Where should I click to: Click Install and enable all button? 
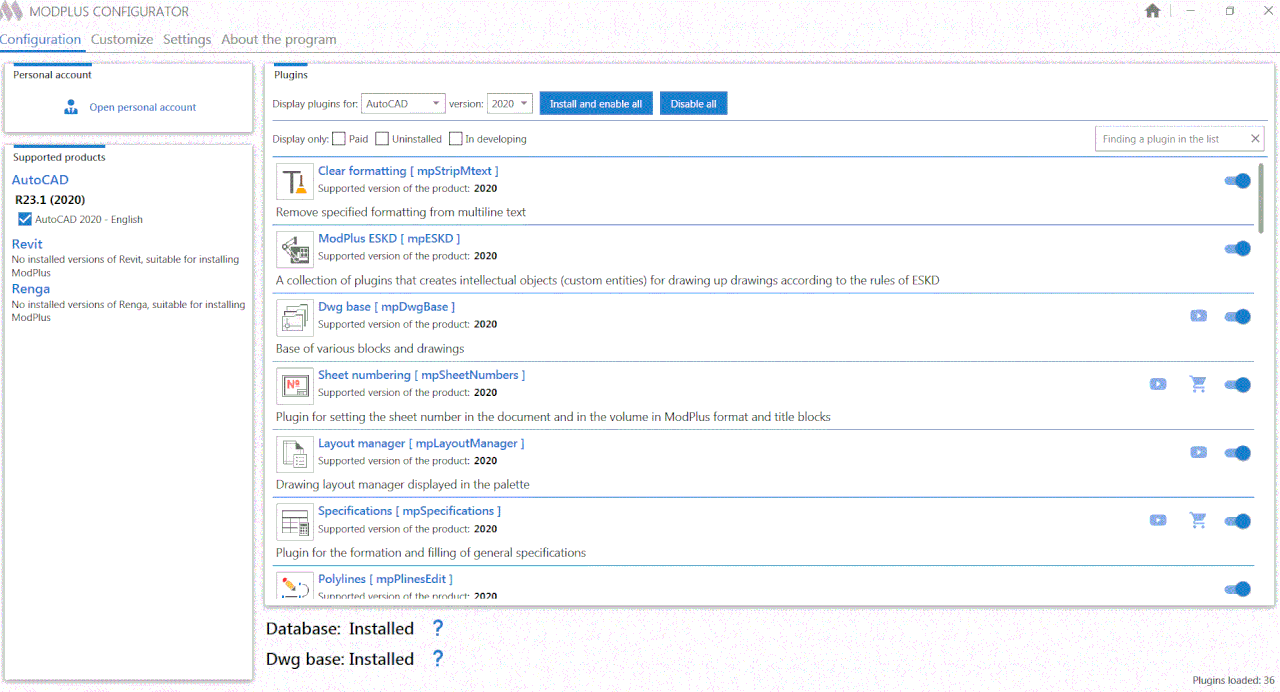point(596,103)
